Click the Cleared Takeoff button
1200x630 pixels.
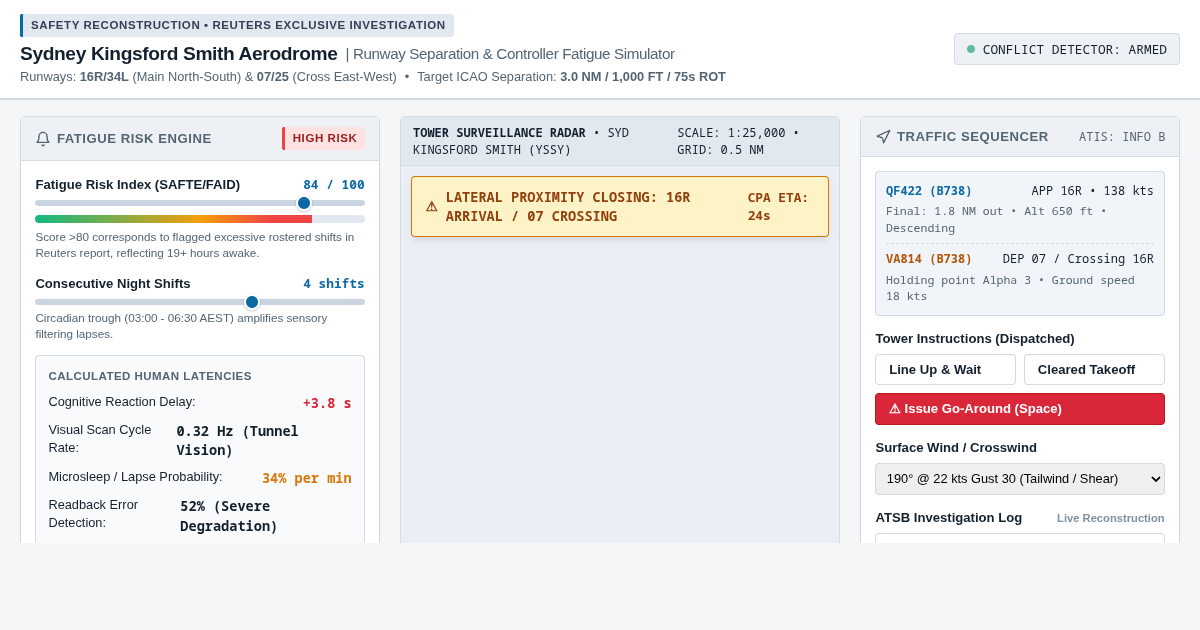coord(1094,369)
